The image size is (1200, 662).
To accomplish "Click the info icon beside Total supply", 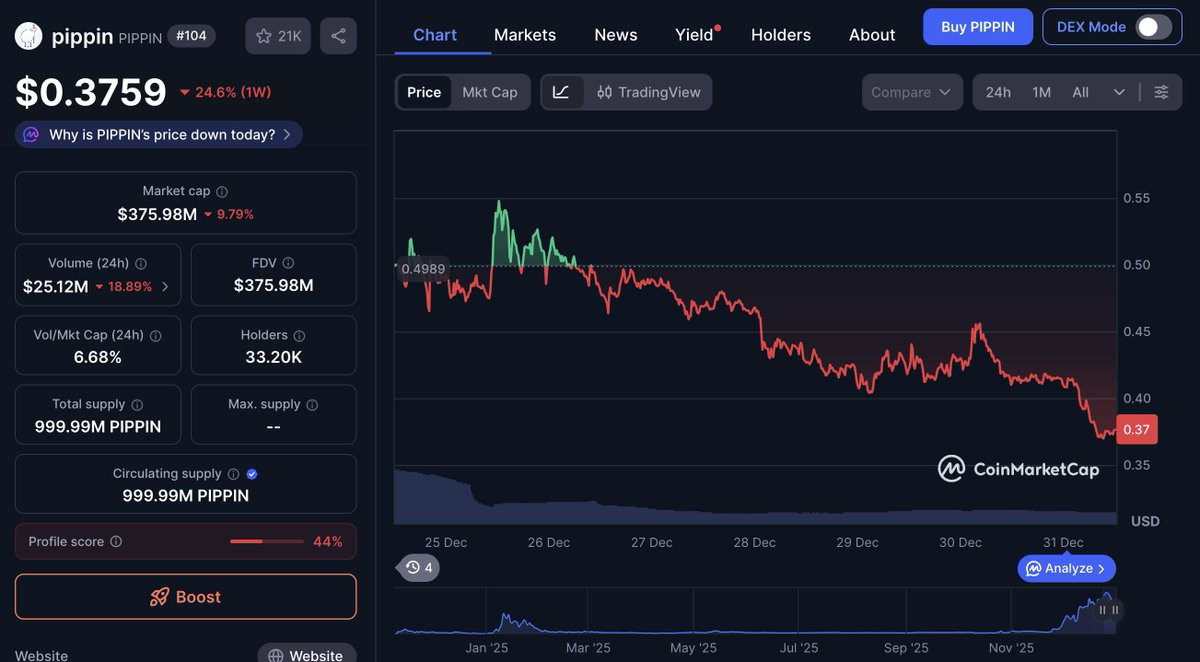I will tap(137, 405).
